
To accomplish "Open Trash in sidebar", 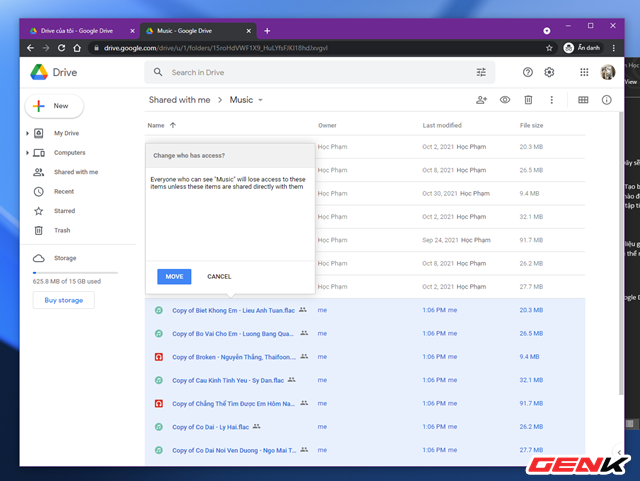I will pos(62,230).
